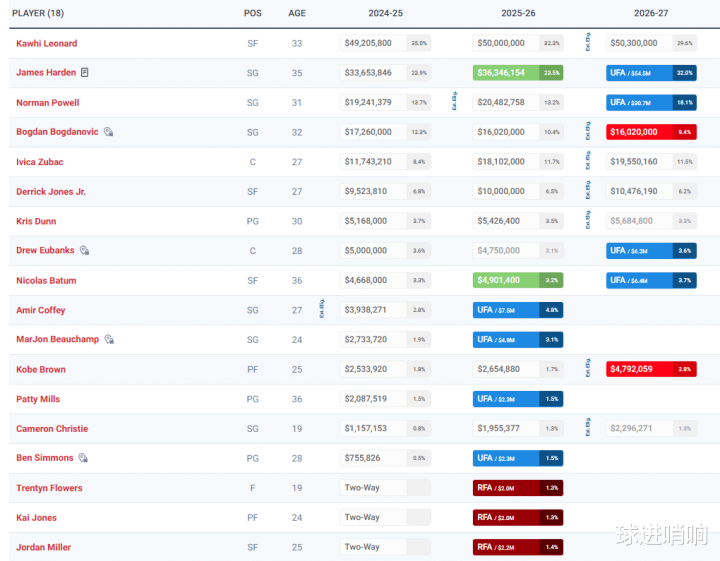Image resolution: width=720 pixels, height=561 pixels.
Task: Select Kawhi Leonard's $49,205,800 2024-25 salary
Action: tap(385, 43)
